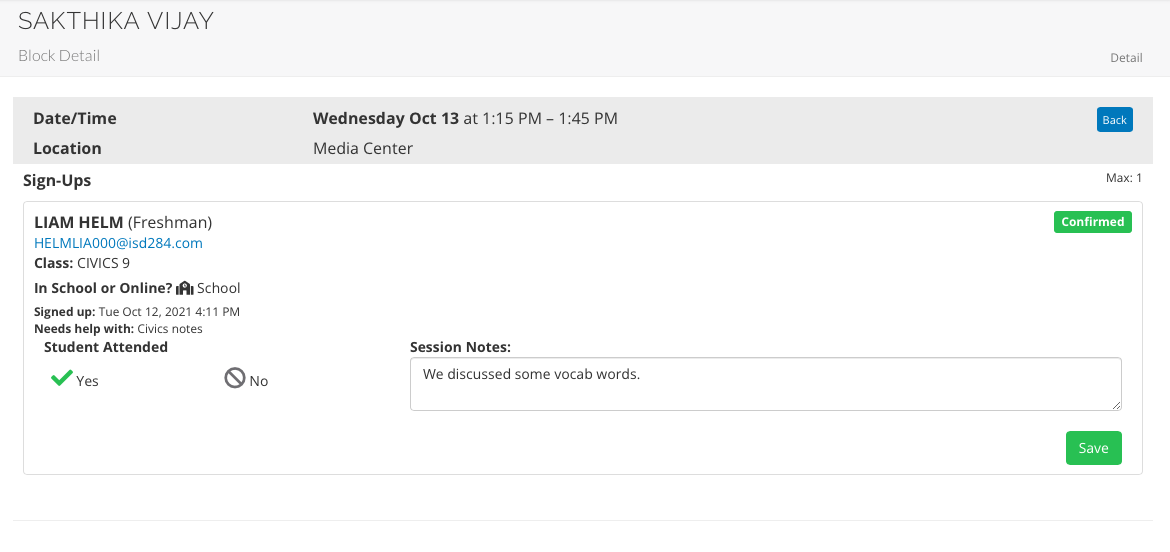The height and width of the screenshot is (552, 1170).
Task: Click the green Confirmed status badge
Action: pyautogui.click(x=1092, y=222)
